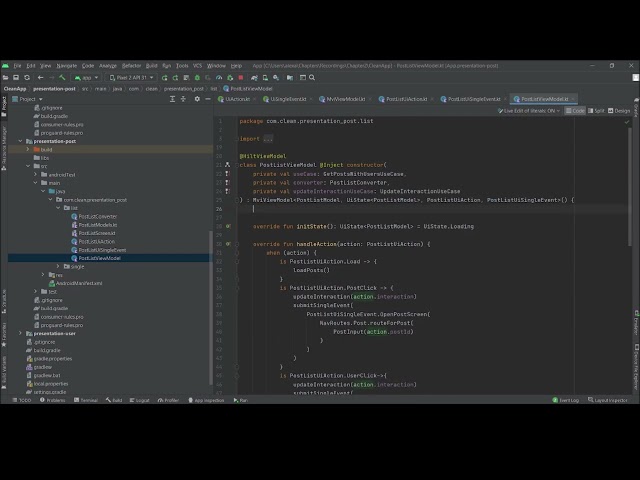This screenshot has height=480, width=640.
Task: Hide the Project panel with minus icon
Action: click(208, 99)
